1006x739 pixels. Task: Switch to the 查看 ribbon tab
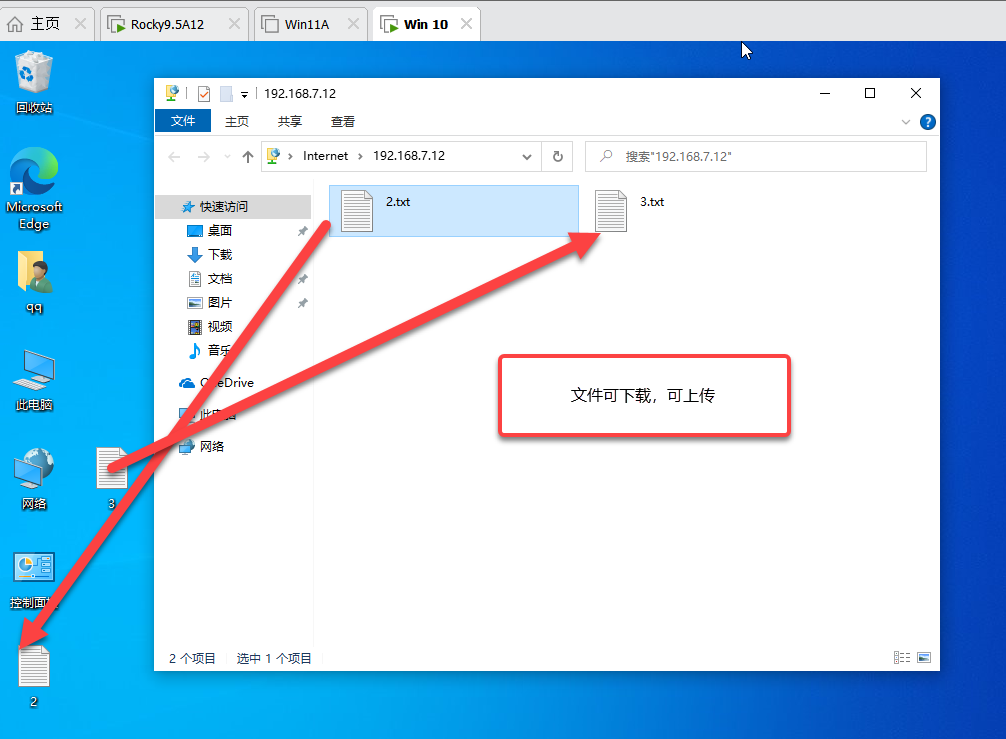point(343,121)
